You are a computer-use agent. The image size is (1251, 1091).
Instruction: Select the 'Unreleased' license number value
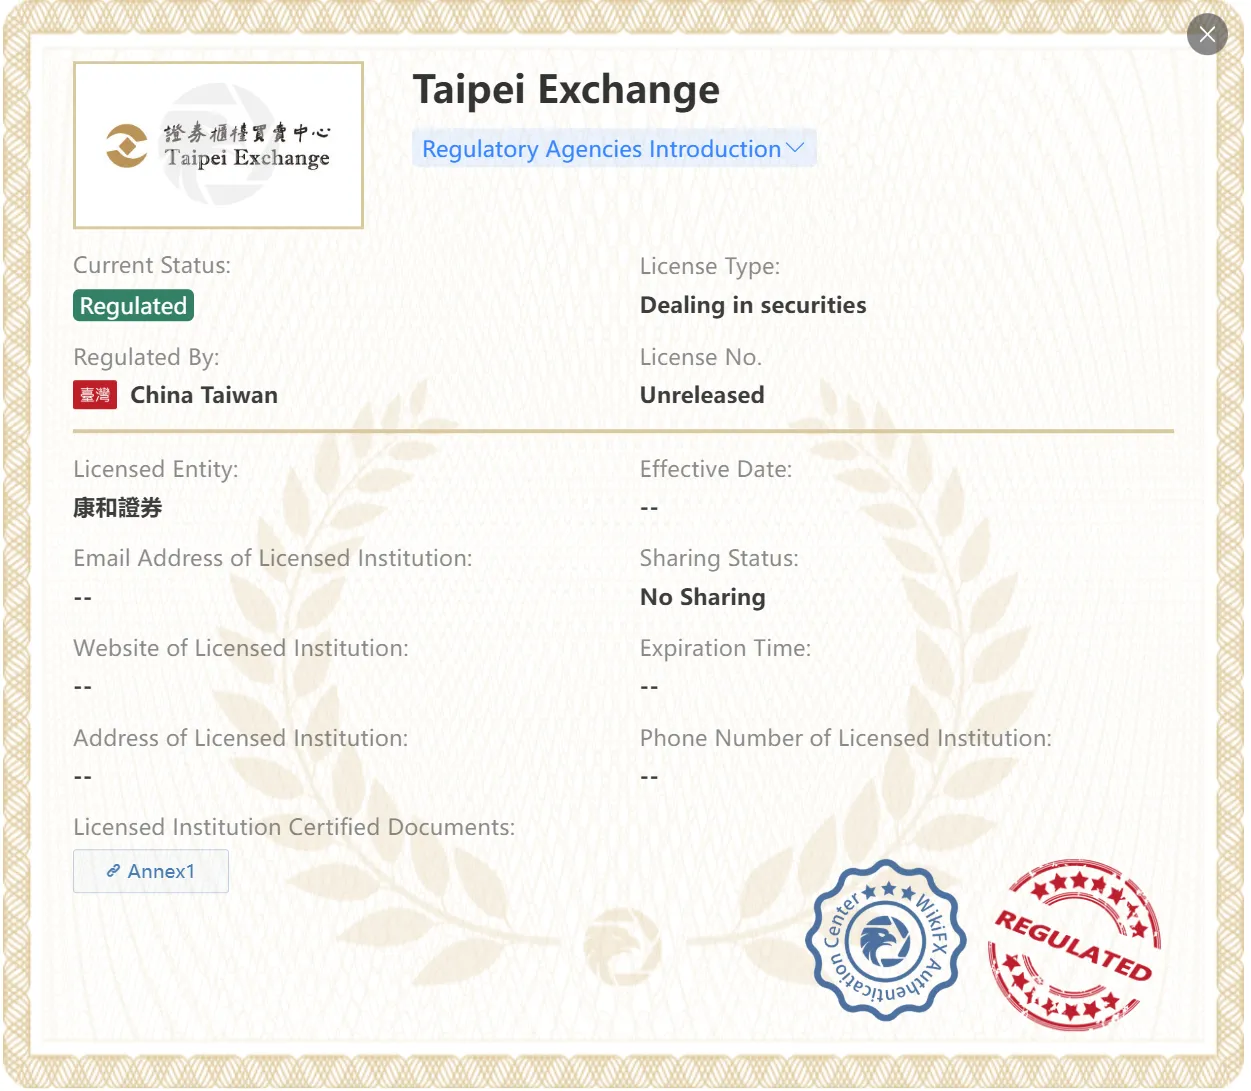click(702, 395)
